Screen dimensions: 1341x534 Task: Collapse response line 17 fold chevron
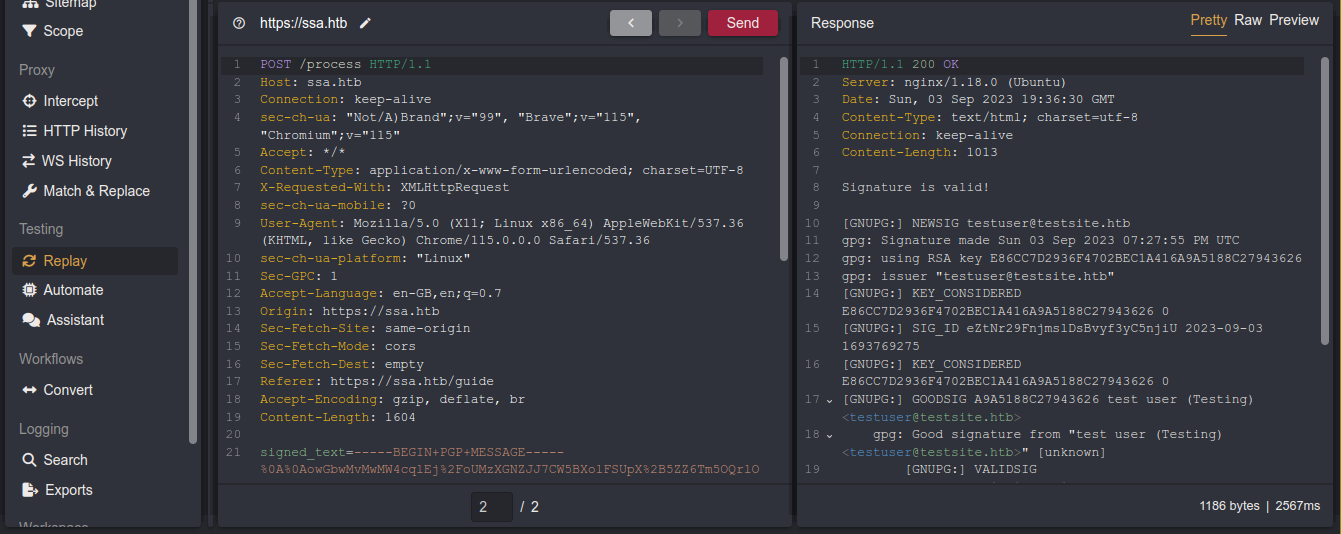829,400
